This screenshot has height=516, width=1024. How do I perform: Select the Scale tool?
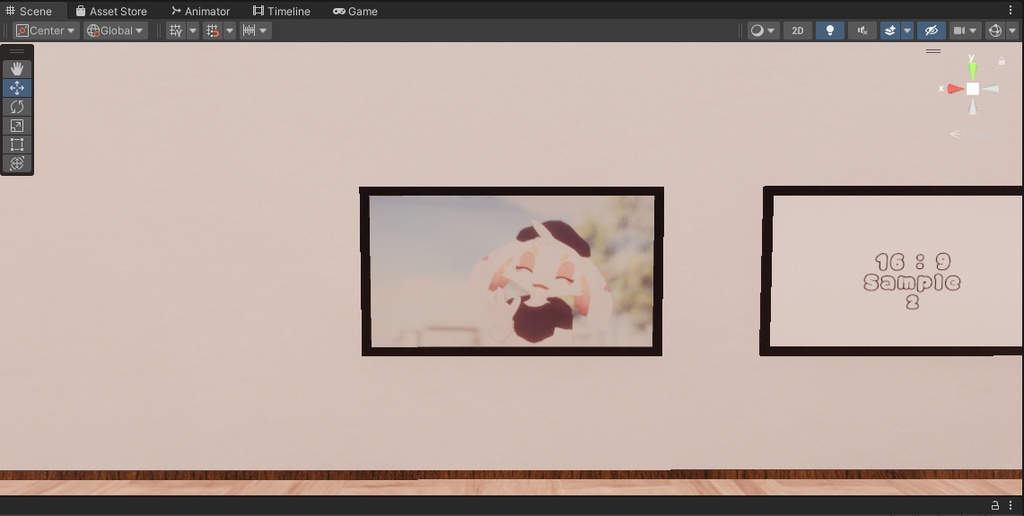[17, 125]
